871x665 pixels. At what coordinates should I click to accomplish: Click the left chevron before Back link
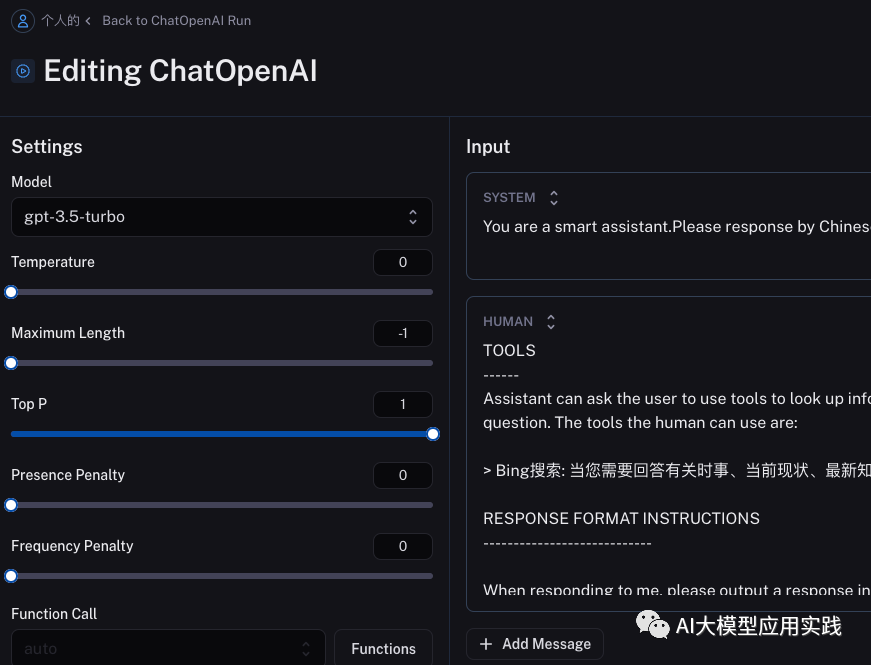click(88, 21)
